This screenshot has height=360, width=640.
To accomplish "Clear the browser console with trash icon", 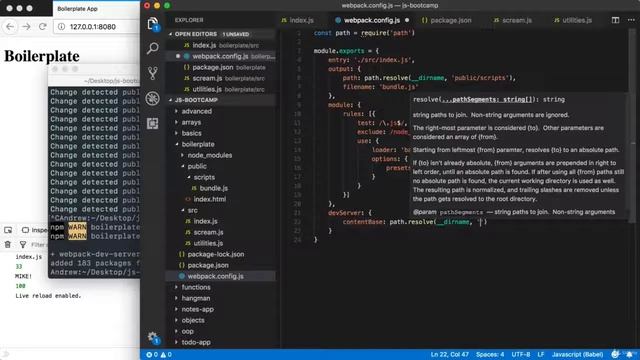I will [x=8, y=244].
